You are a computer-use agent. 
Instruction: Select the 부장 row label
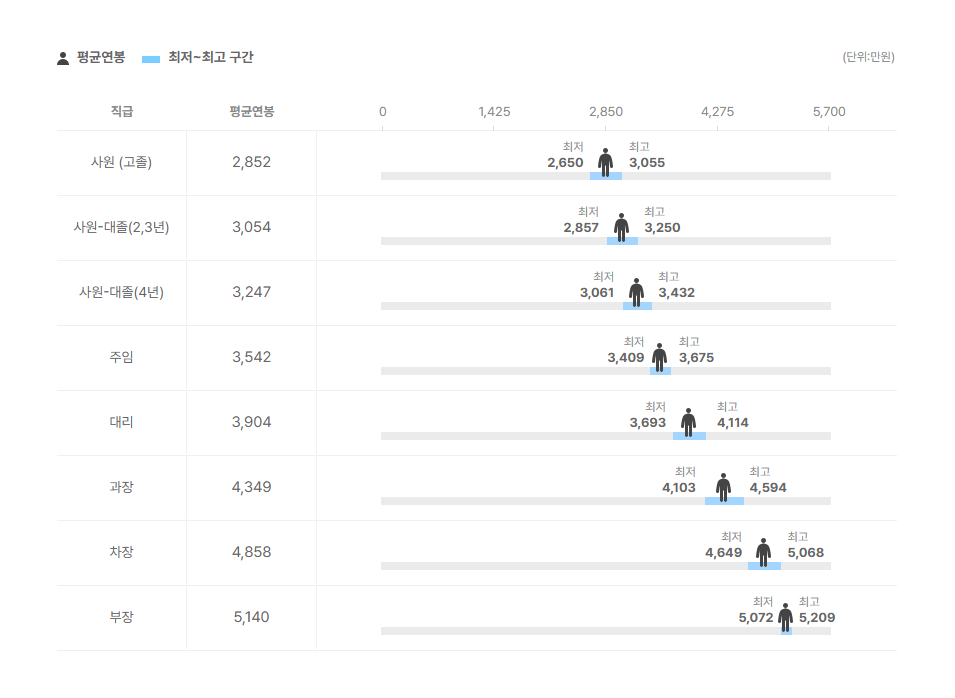tap(121, 617)
